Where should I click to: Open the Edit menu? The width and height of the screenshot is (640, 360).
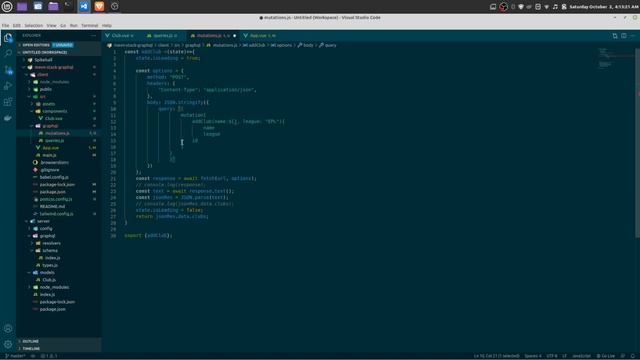(x=16, y=25)
